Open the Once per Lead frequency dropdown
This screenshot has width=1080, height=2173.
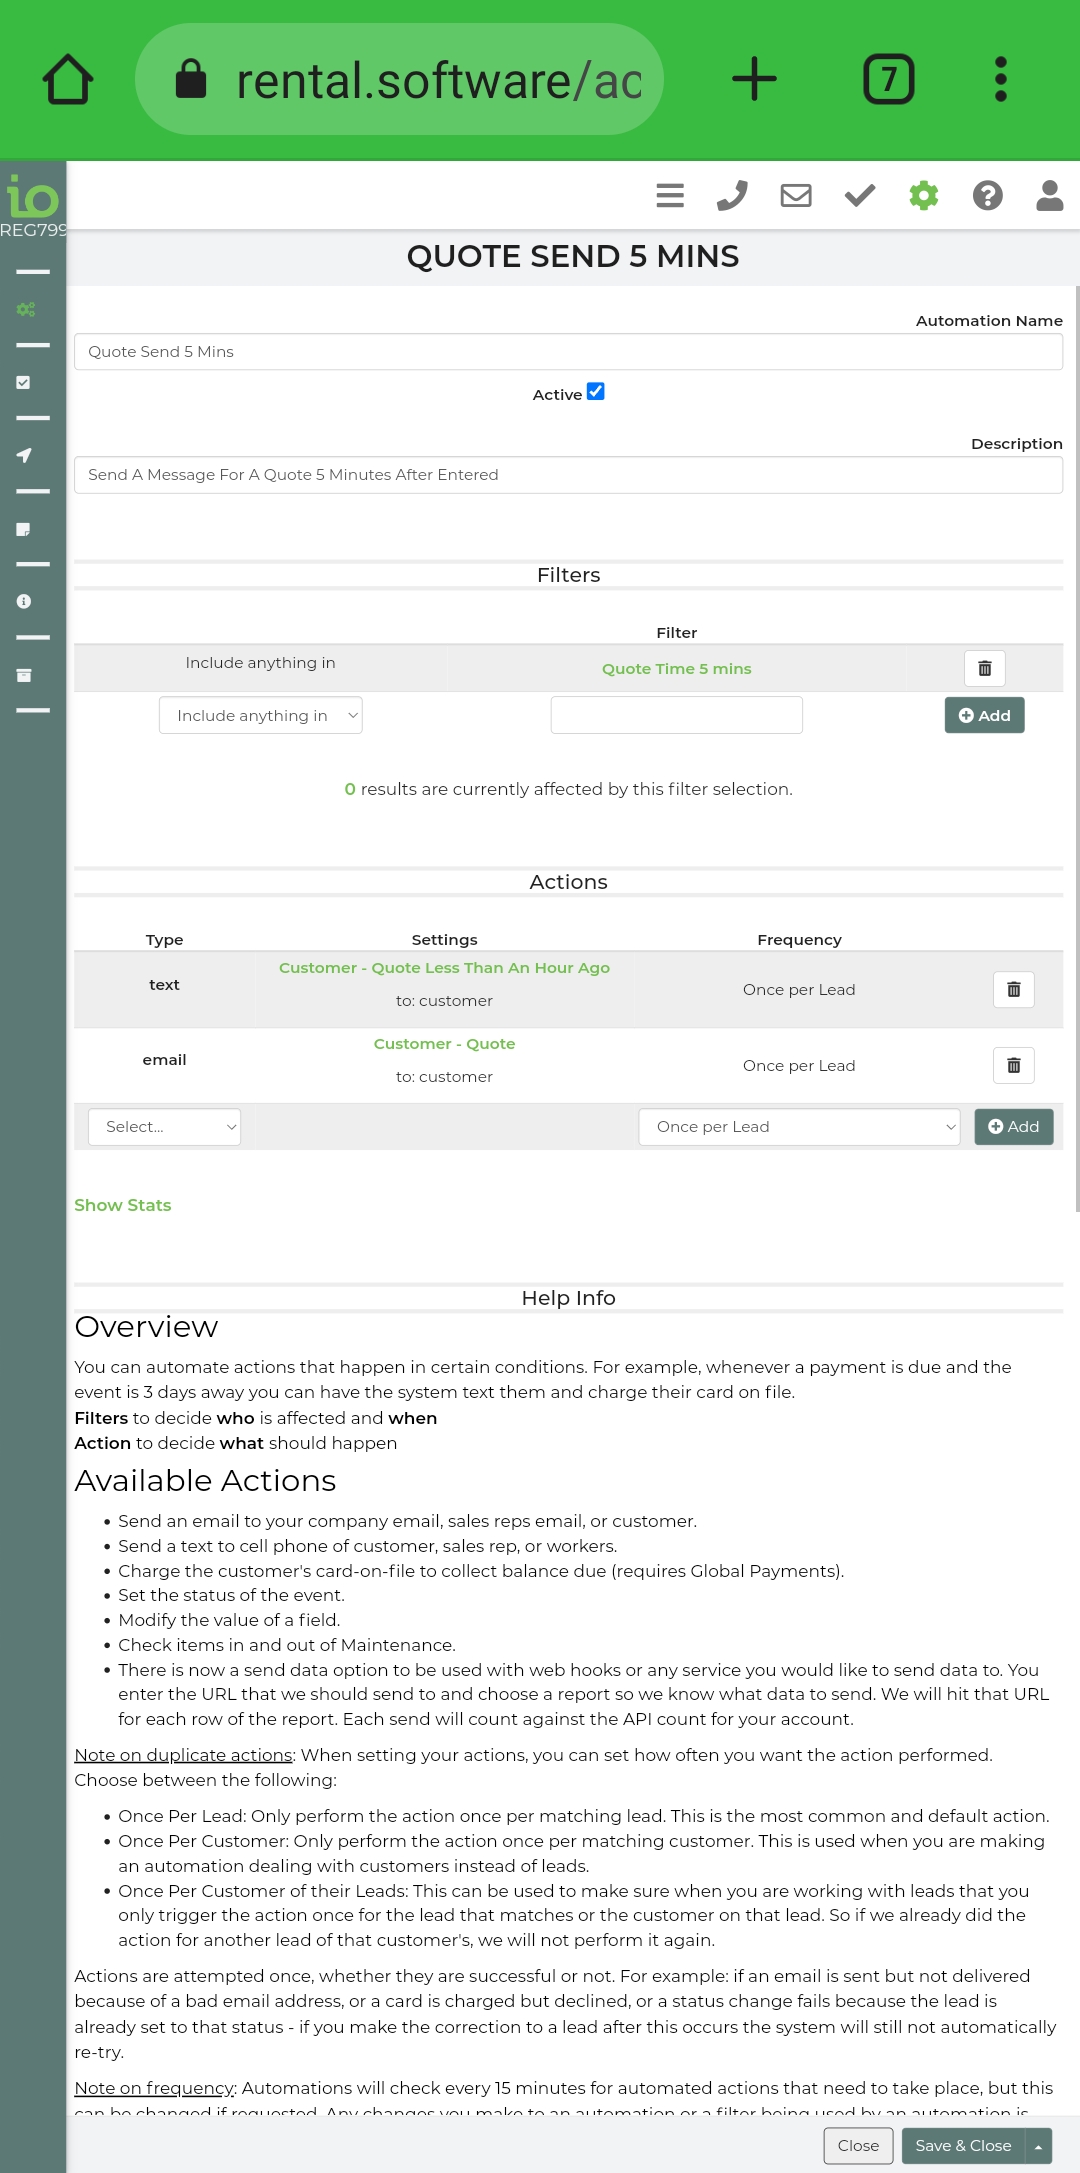tap(799, 1127)
